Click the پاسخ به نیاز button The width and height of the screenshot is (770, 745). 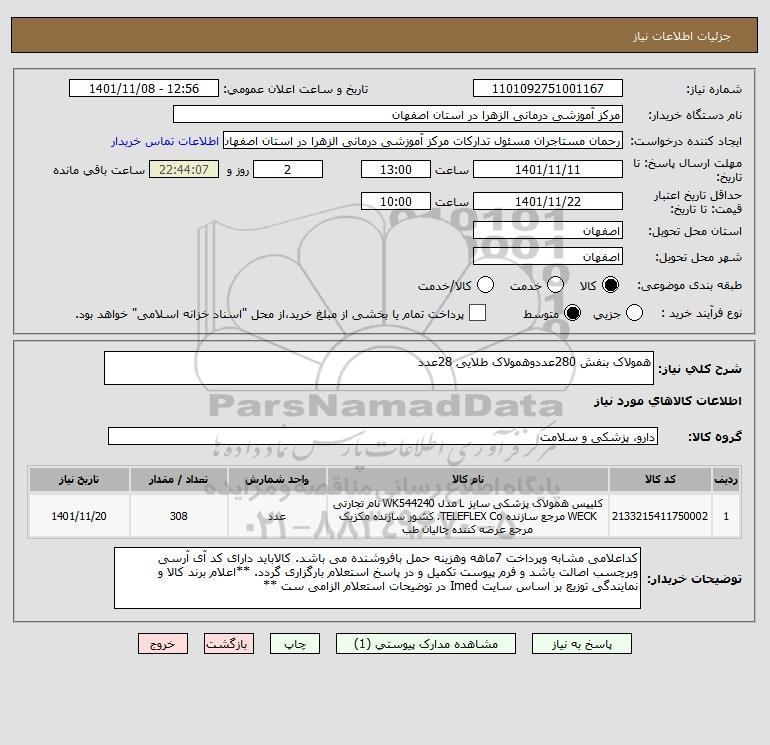[x=581, y=644]
